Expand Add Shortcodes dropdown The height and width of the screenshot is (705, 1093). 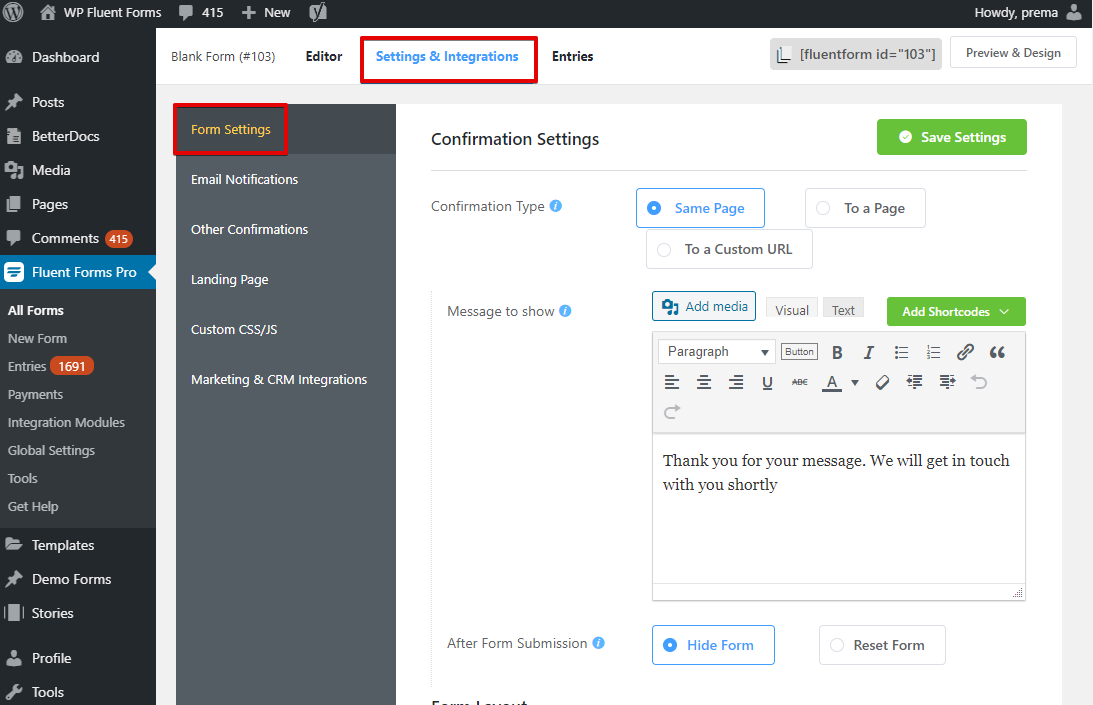tap(956, 312)
